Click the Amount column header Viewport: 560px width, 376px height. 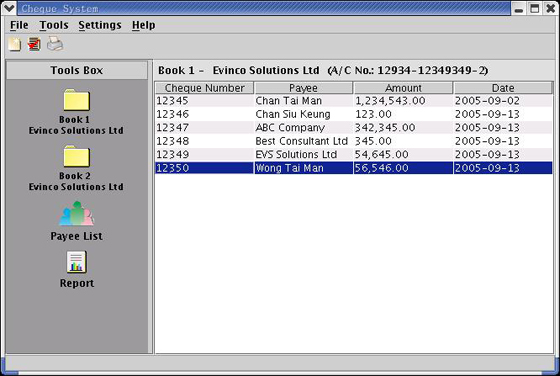click(403, 88)
